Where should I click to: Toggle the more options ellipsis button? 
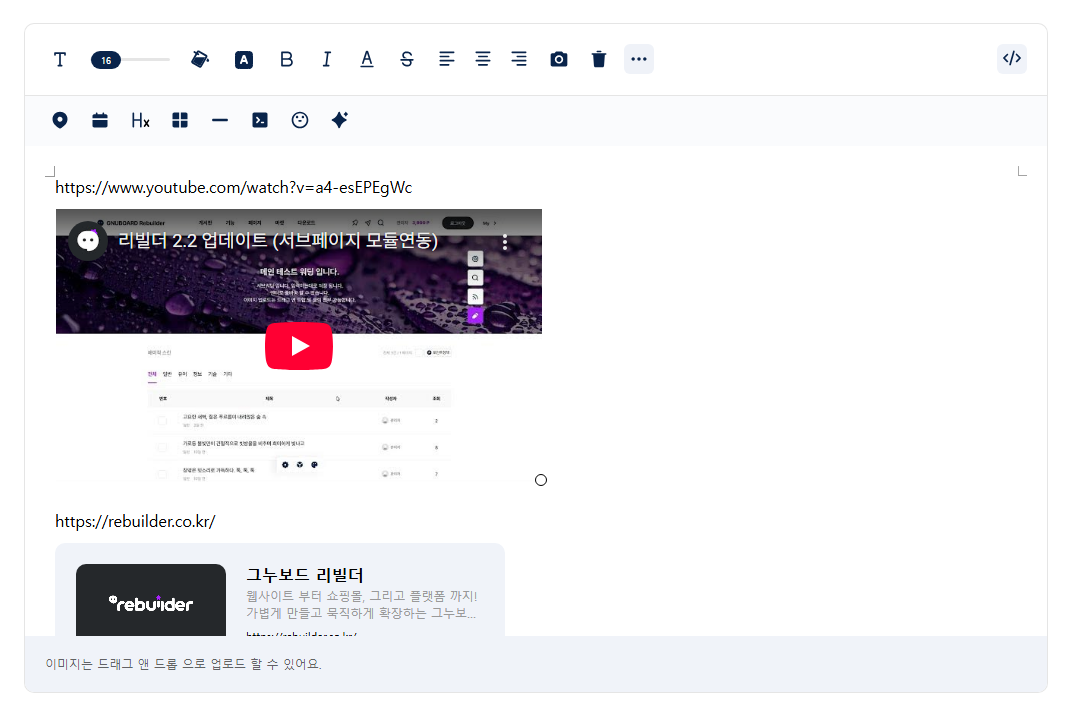pos(639,59)
